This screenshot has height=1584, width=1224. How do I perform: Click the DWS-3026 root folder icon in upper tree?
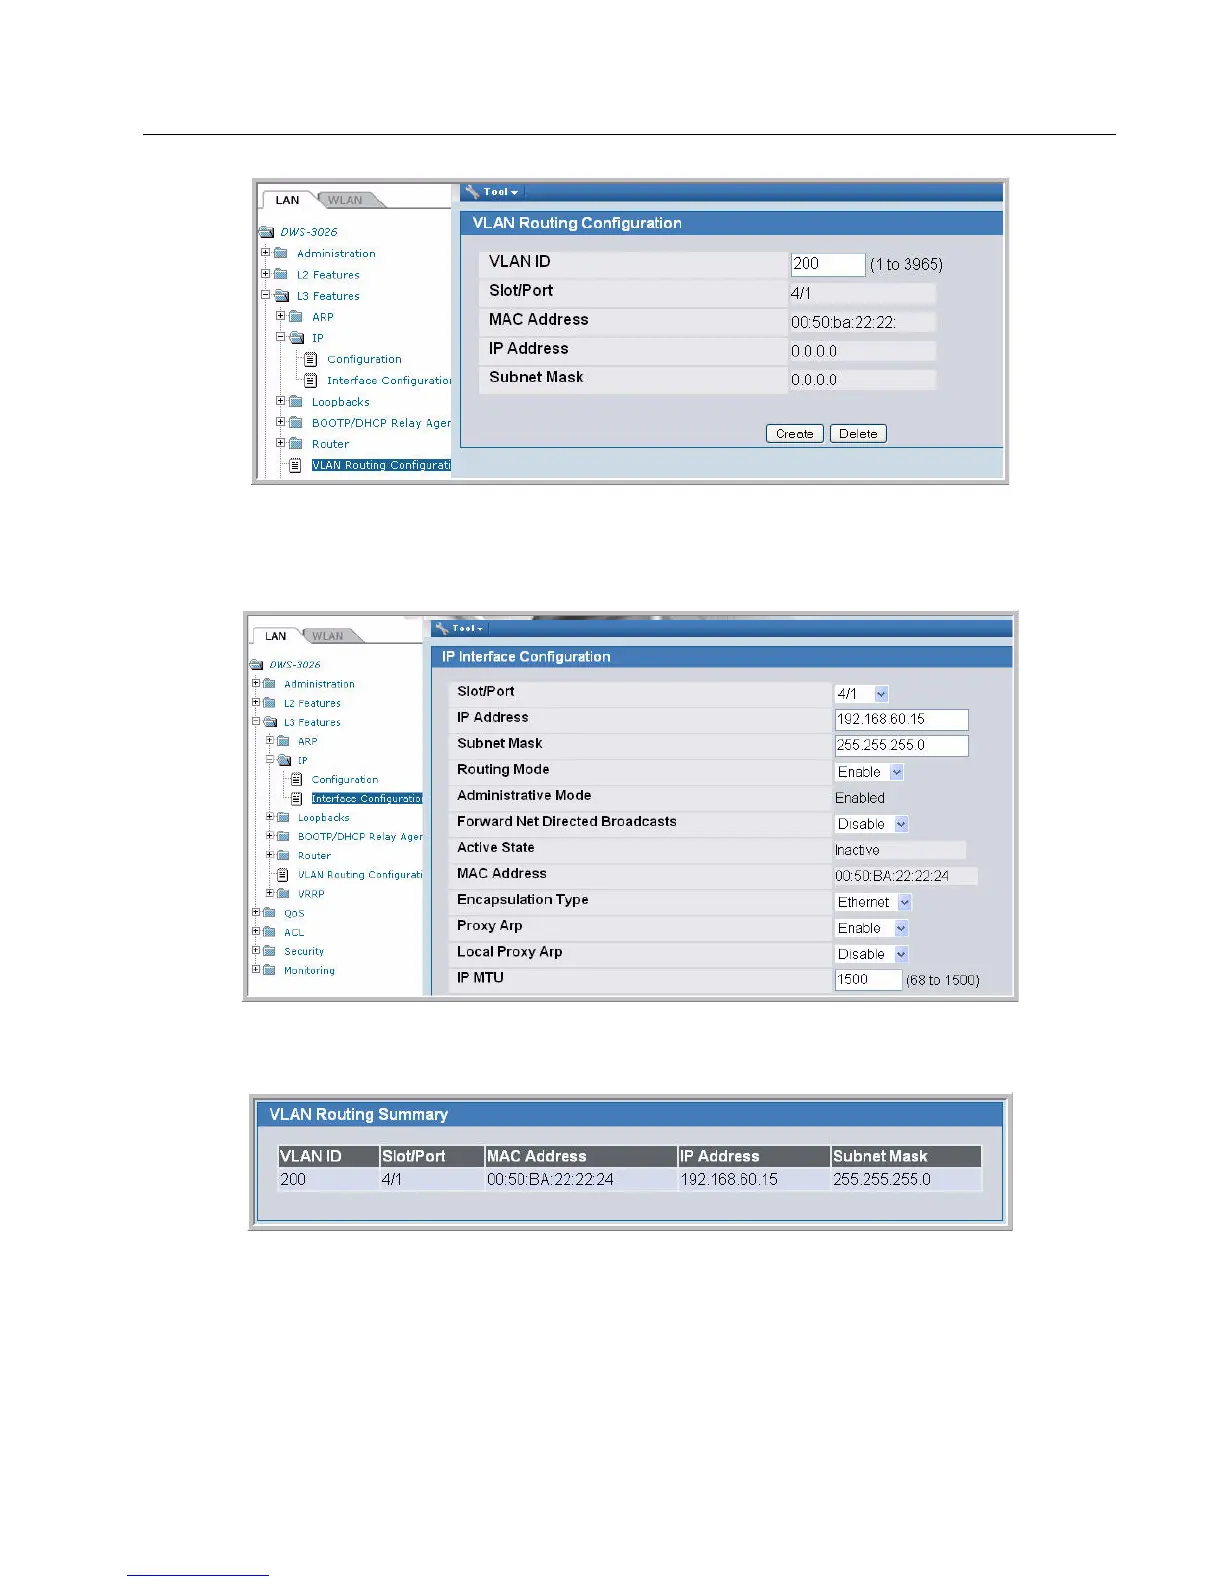coord(266,232)
